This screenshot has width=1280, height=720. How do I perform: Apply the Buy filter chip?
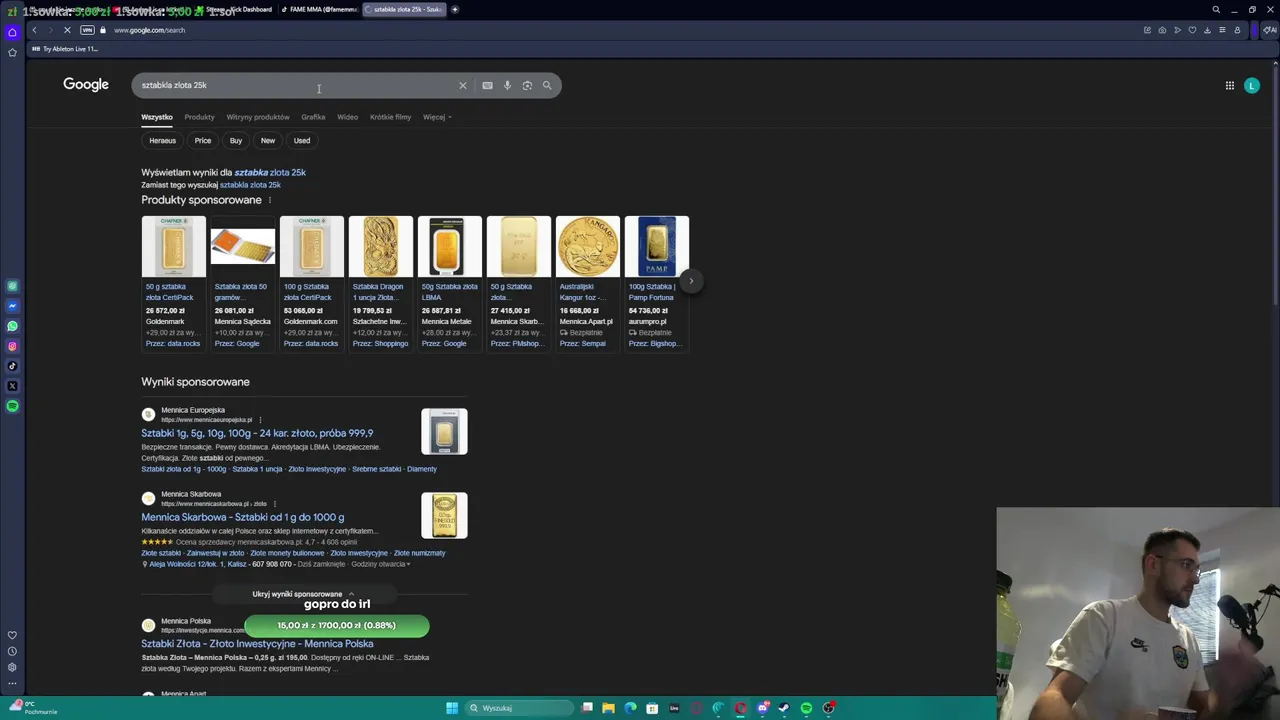(x=236, y=141)
